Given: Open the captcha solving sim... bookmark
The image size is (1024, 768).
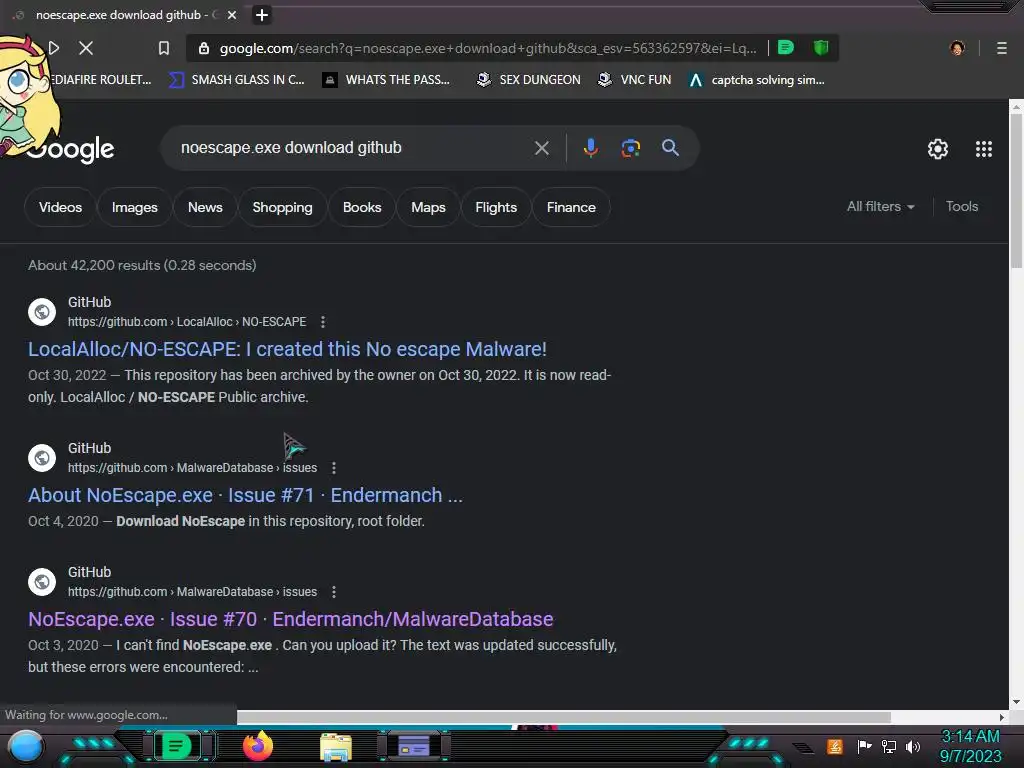Looking at the screenshot, I should (x=757, y=80).
